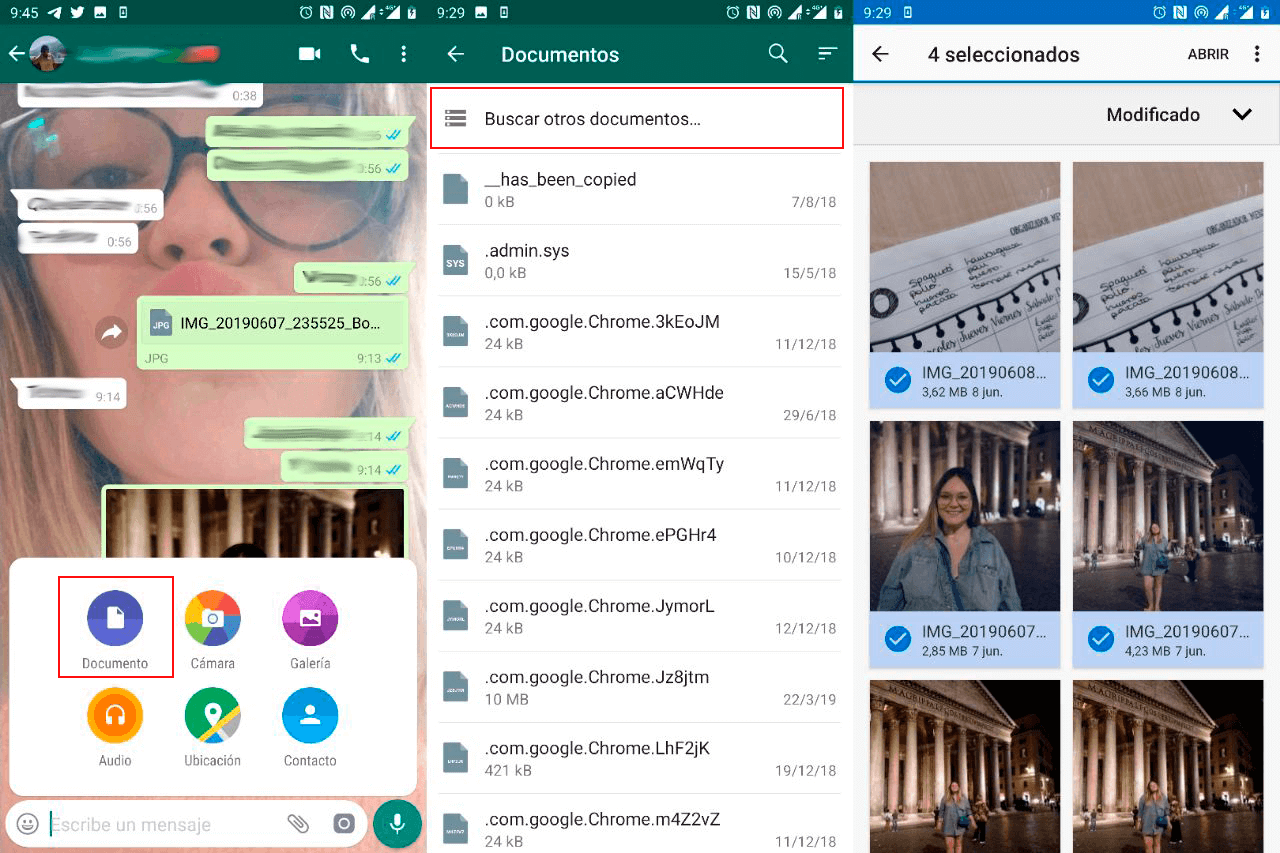The width and height of the screenshot is (1280, 853).
Task: Toggle selection of 4,23 MB image
Action: click(x=1101, y=638)
